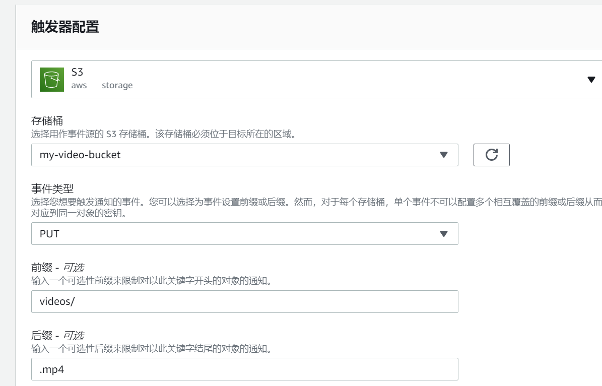Viewport: 602px width, 386px height.
Task: Open the S3 trigger source dropdown arrow
Action: point(591,80)
